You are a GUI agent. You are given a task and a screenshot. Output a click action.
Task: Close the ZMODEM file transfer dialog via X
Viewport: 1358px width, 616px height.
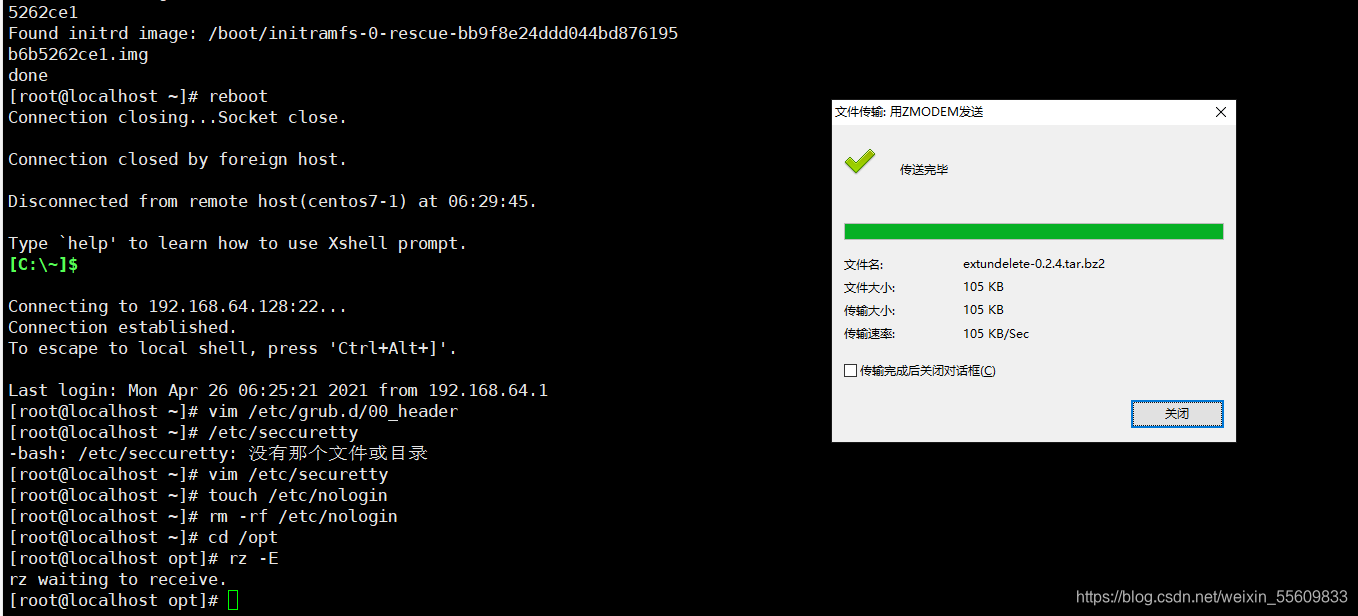pyautogui.click(x=1220, y=112)
